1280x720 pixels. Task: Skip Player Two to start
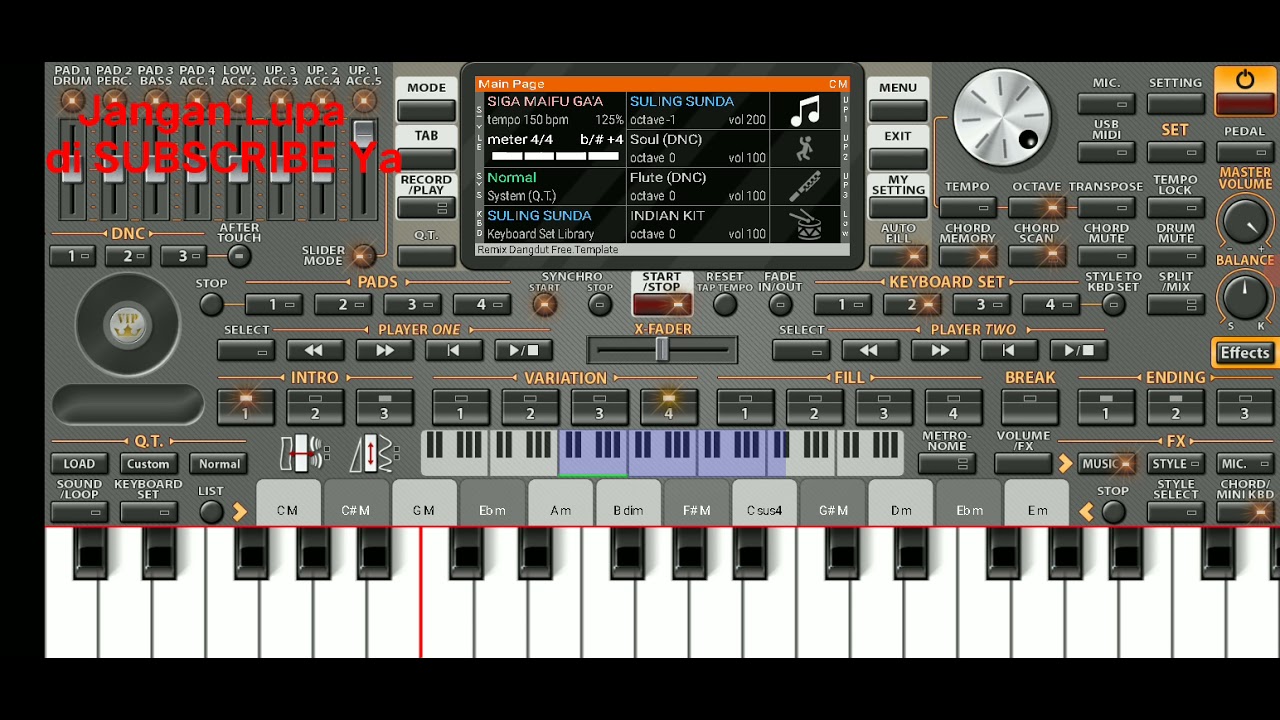tap(1008, 350)
